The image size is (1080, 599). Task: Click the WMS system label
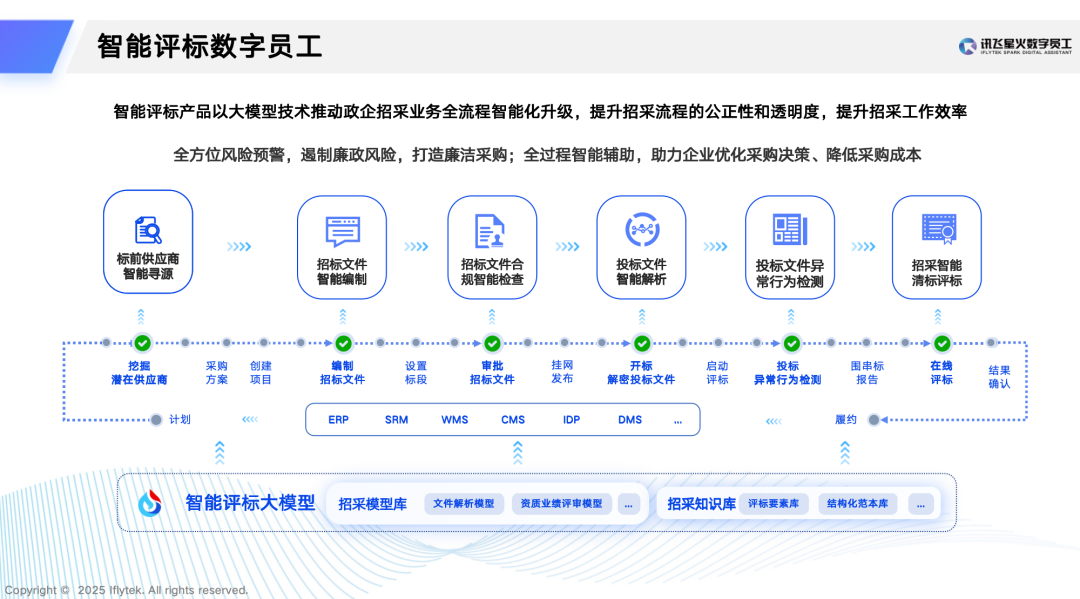click(x=455, y=420)
